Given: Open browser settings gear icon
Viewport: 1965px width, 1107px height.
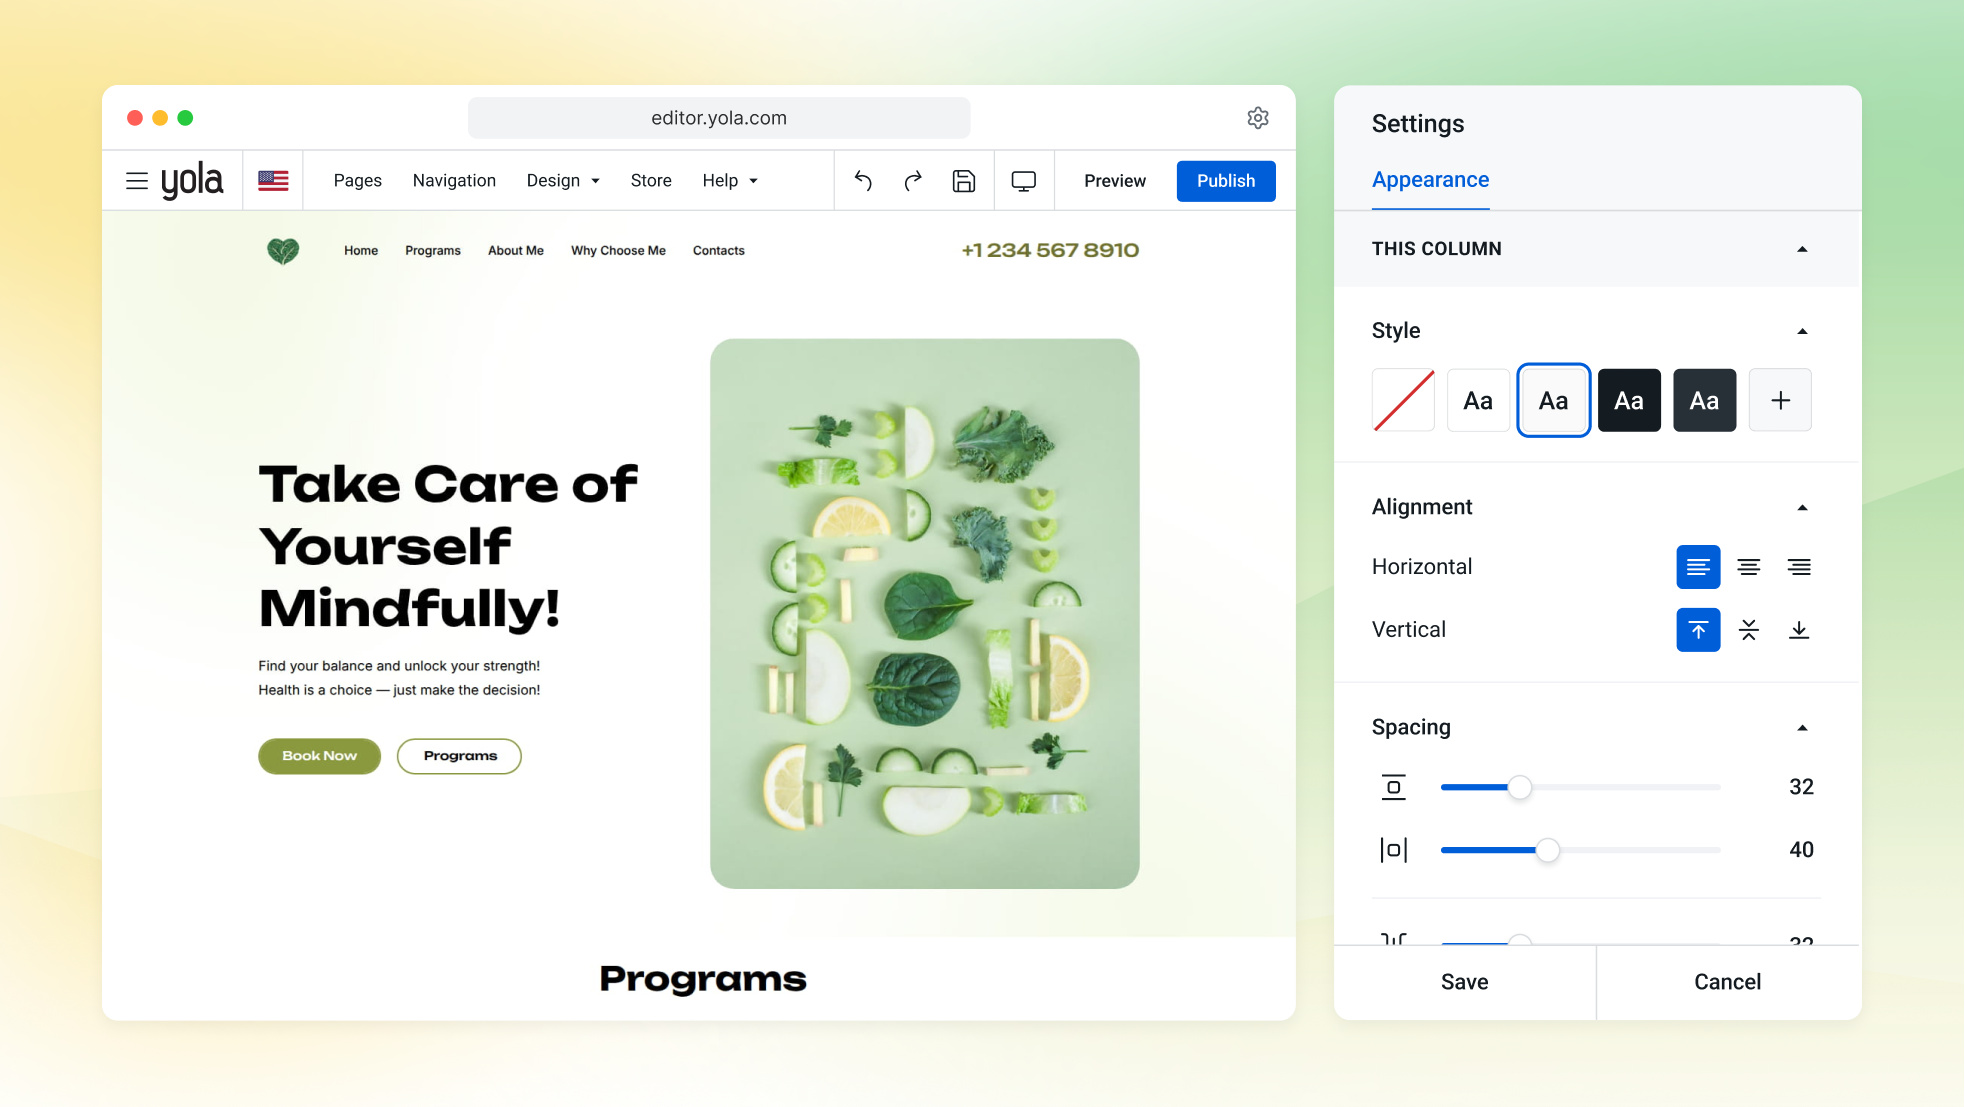Looking at the screenshot, I should [1258, 118].
